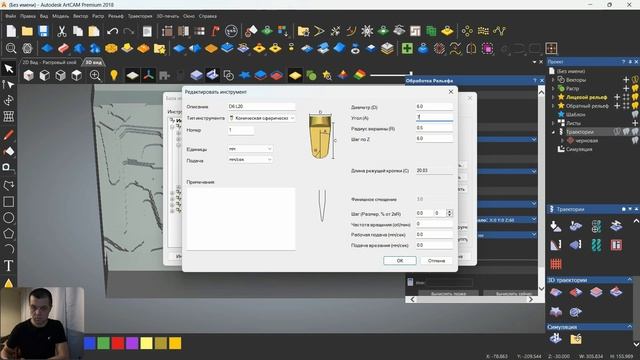Click the 3D view toolbar white slider
The image size is (640, 360).
391,75
